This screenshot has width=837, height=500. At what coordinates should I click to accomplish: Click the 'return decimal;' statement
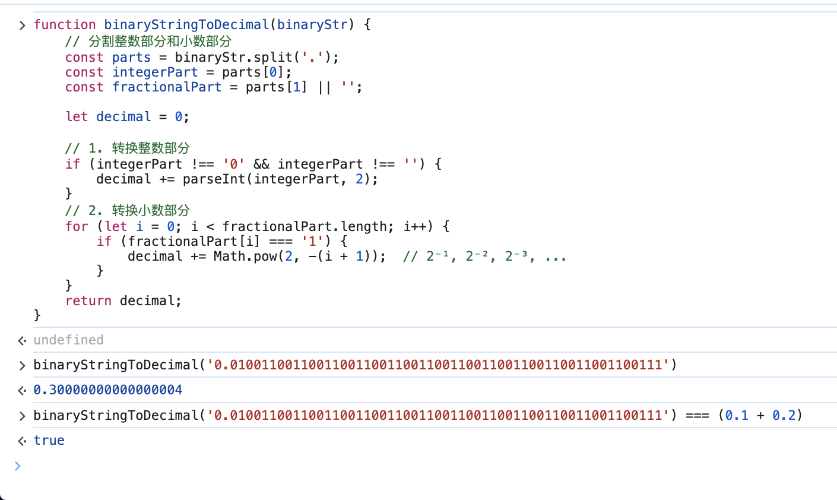point(123,300)
